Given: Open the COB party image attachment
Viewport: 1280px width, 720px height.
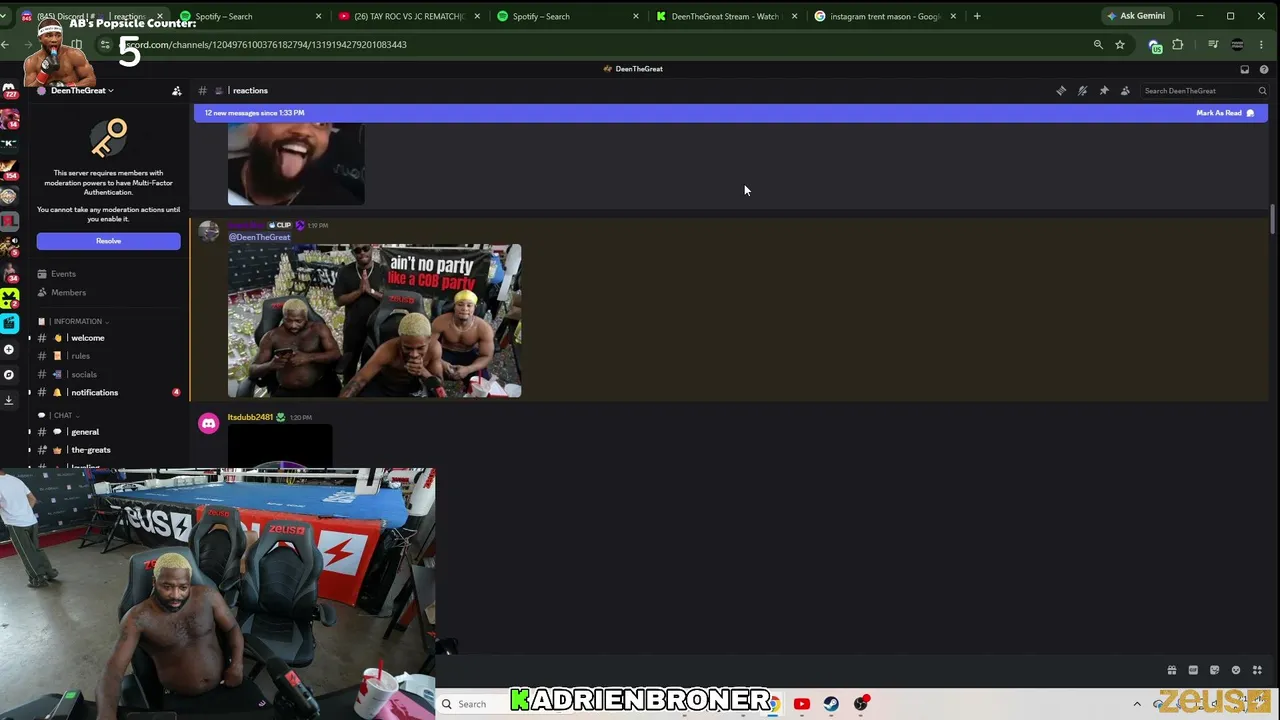Looking at the screenshot, I should 374,321.
